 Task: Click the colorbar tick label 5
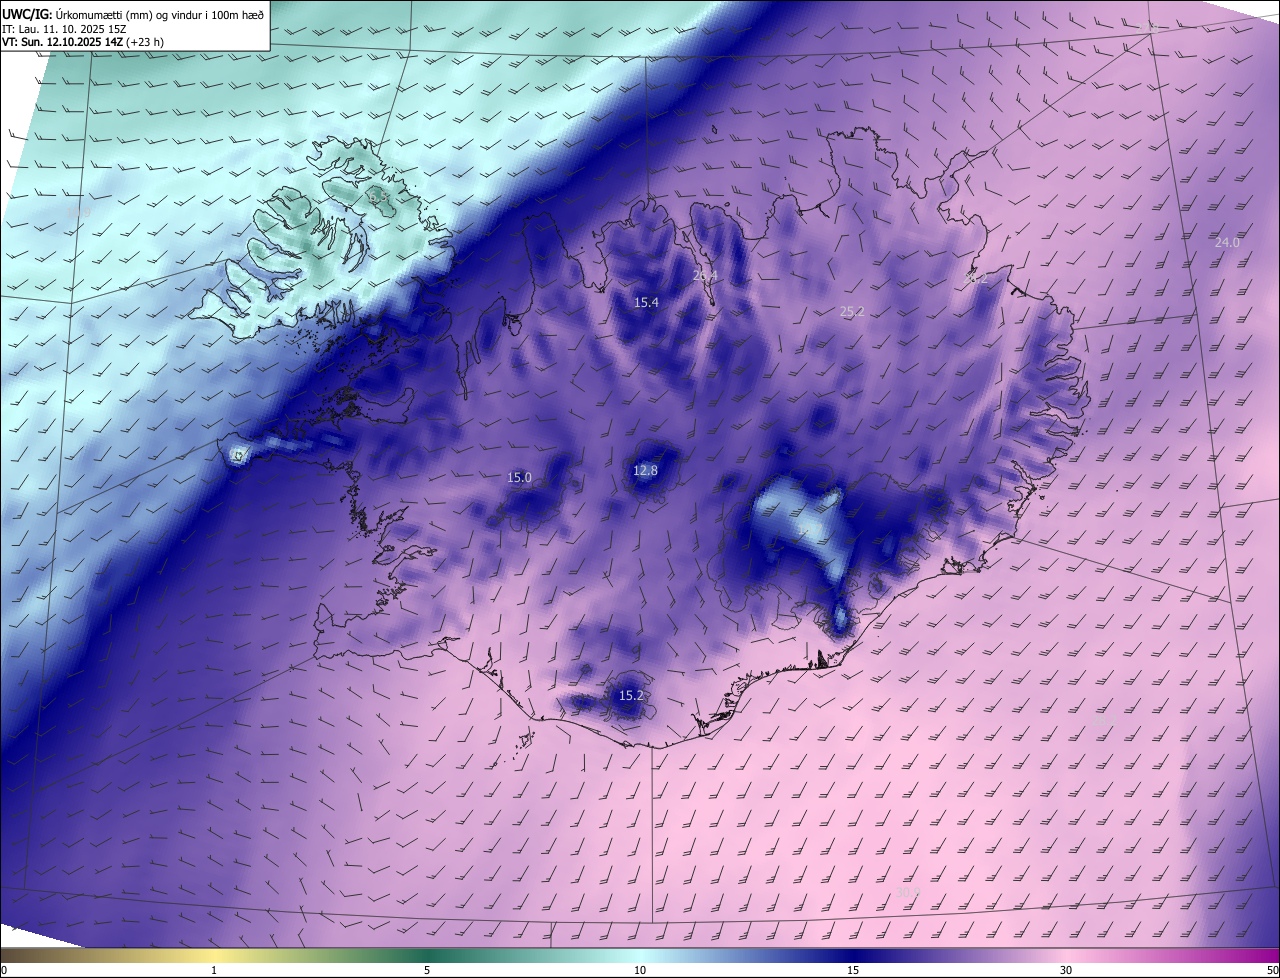pyautogui.click(x=427, y=970)
